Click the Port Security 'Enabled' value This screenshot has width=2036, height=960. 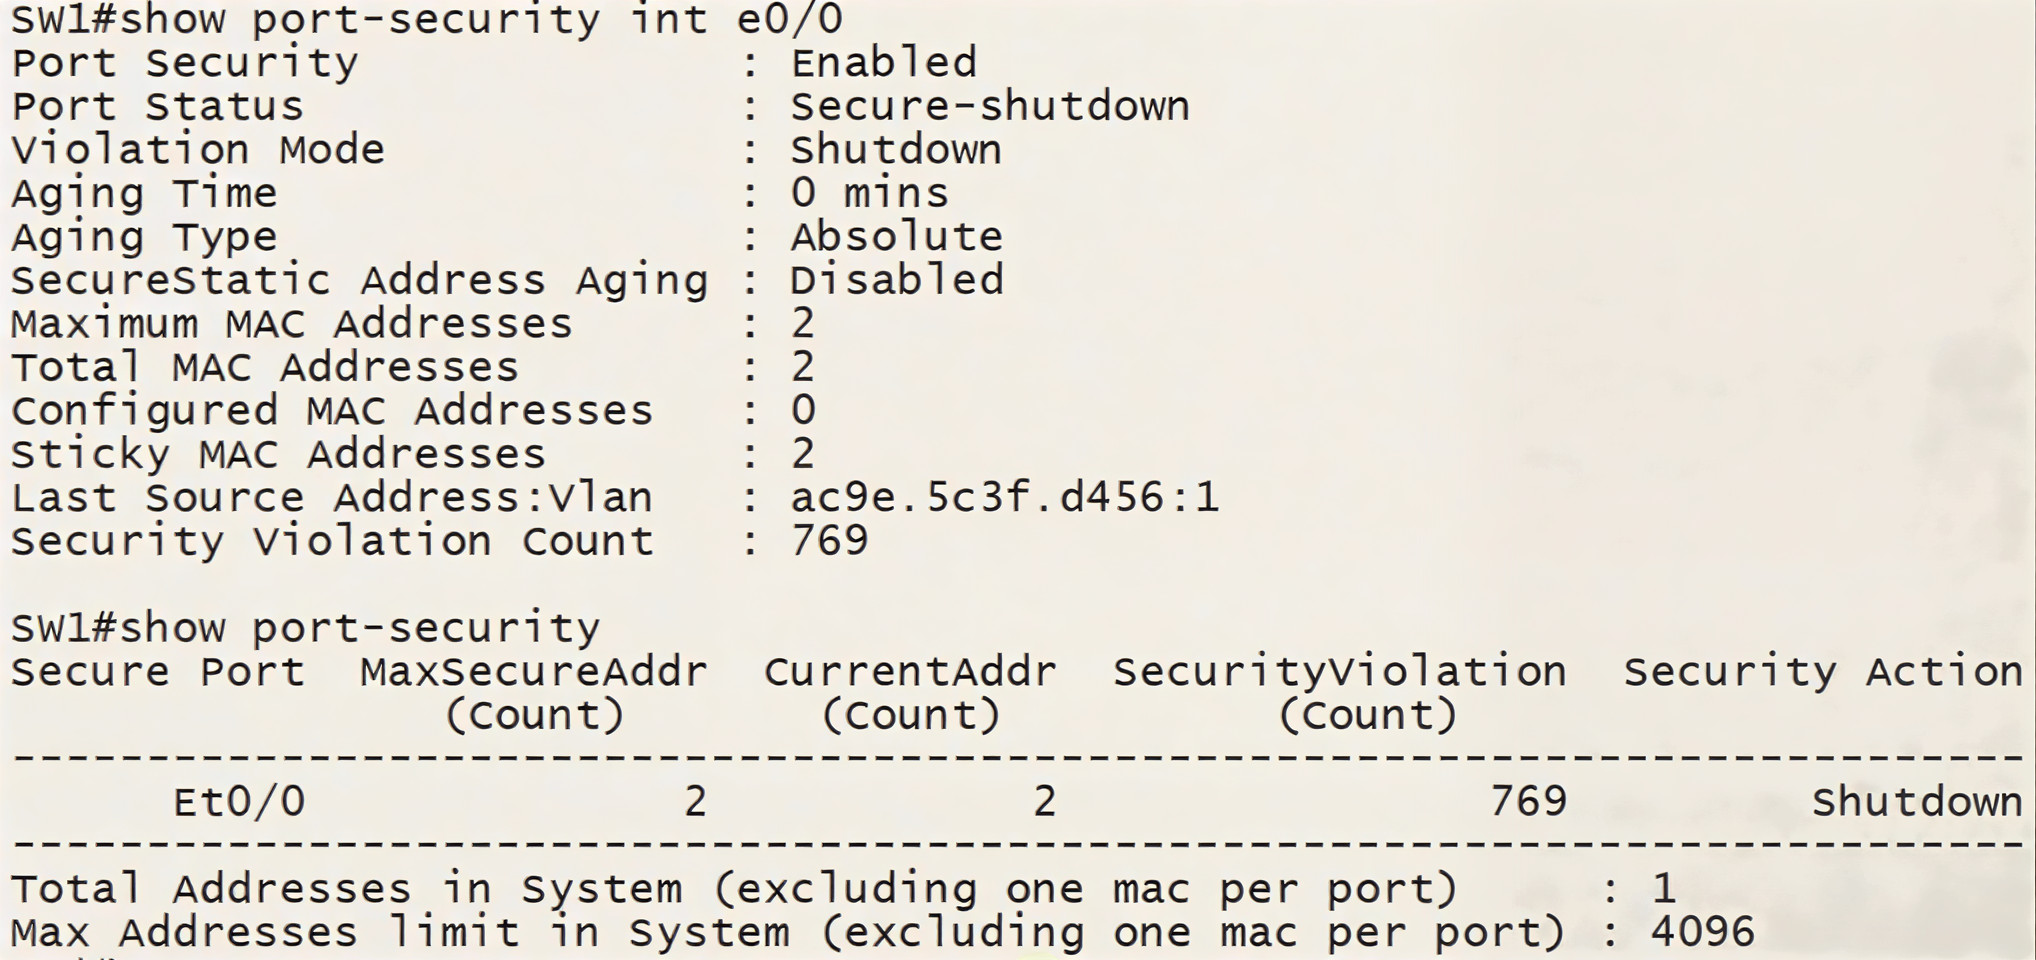(x=883, y=63)
